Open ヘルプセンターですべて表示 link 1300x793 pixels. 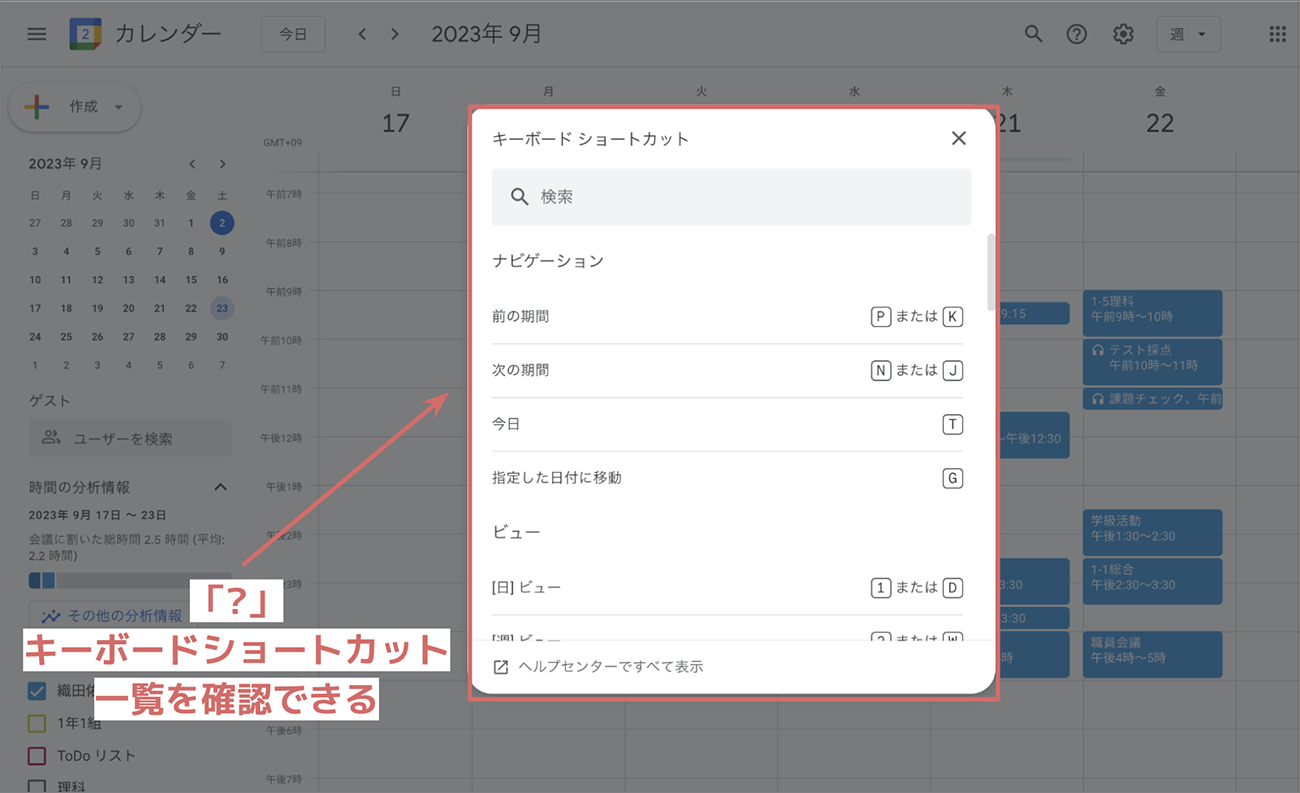pos(611,666)
